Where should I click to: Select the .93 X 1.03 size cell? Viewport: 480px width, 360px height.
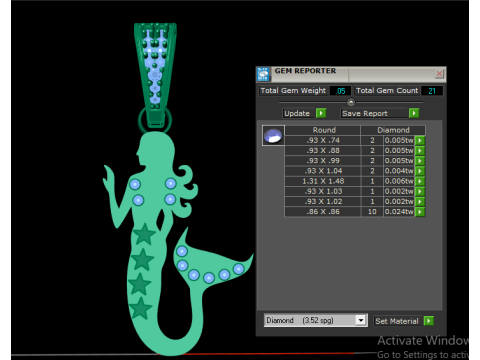(322, 191)
